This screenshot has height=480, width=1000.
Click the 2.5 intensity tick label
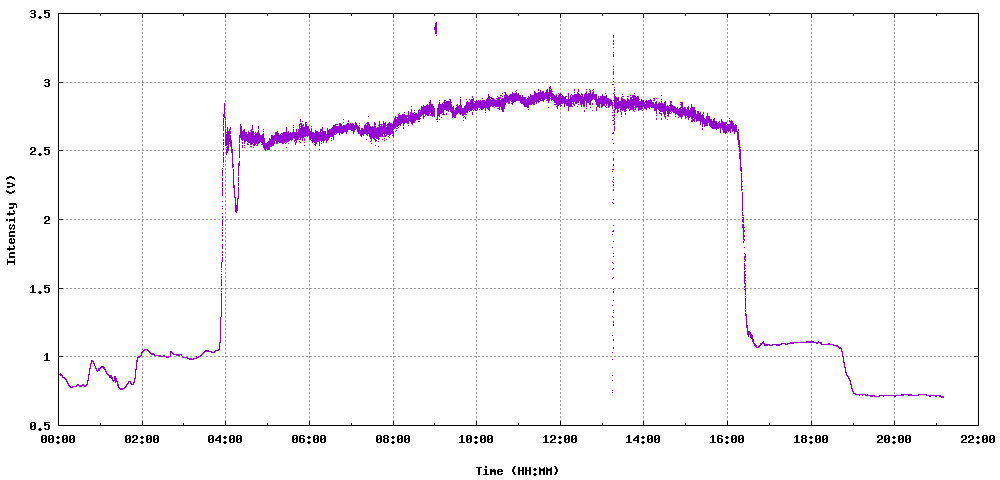(40, 151)
